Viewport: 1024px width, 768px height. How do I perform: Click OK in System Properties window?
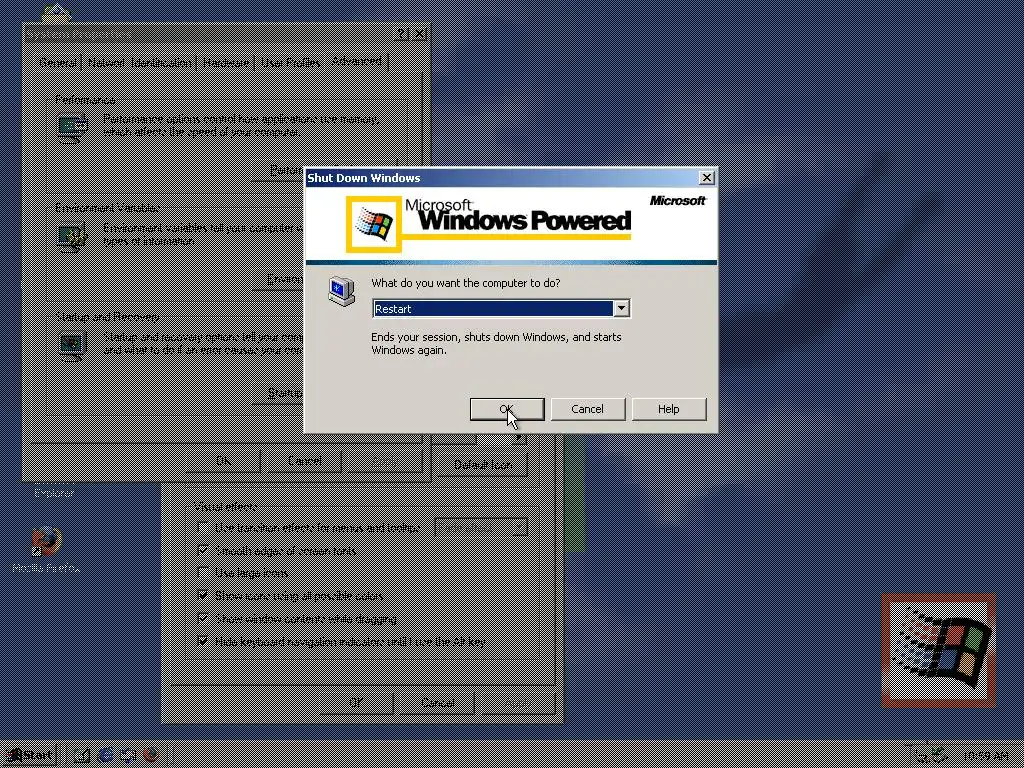(223, 461)
